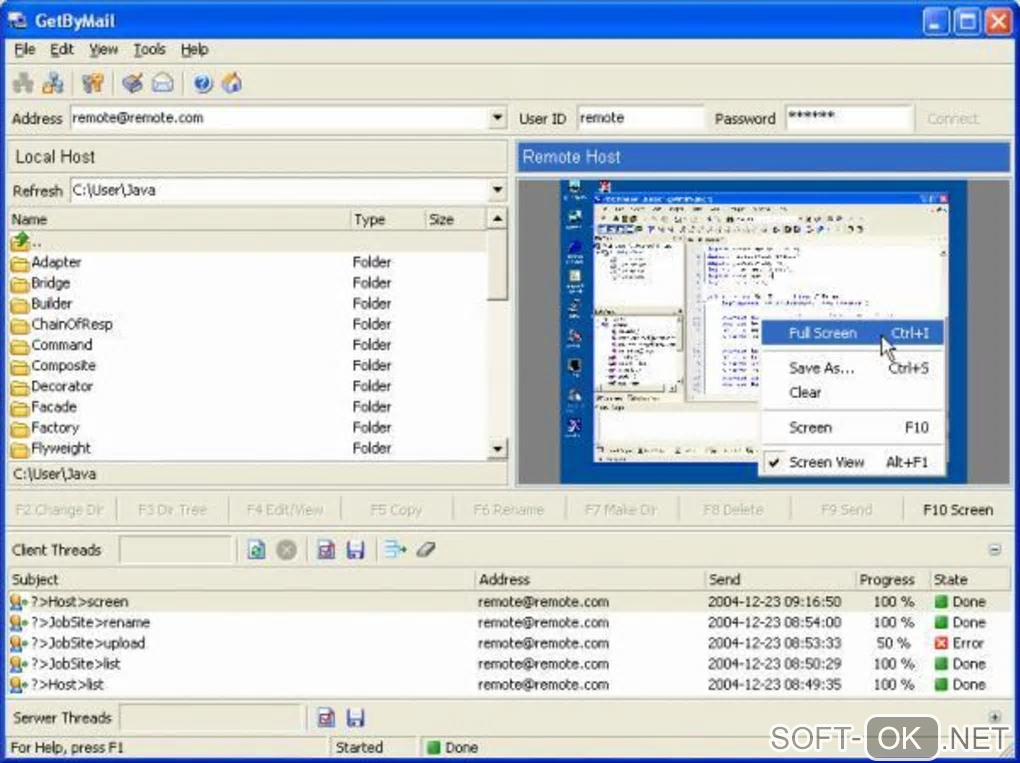Click the Flyweight folder icon
The width and height of the screenshot is (1020, 763).
(x=20, y=449)
